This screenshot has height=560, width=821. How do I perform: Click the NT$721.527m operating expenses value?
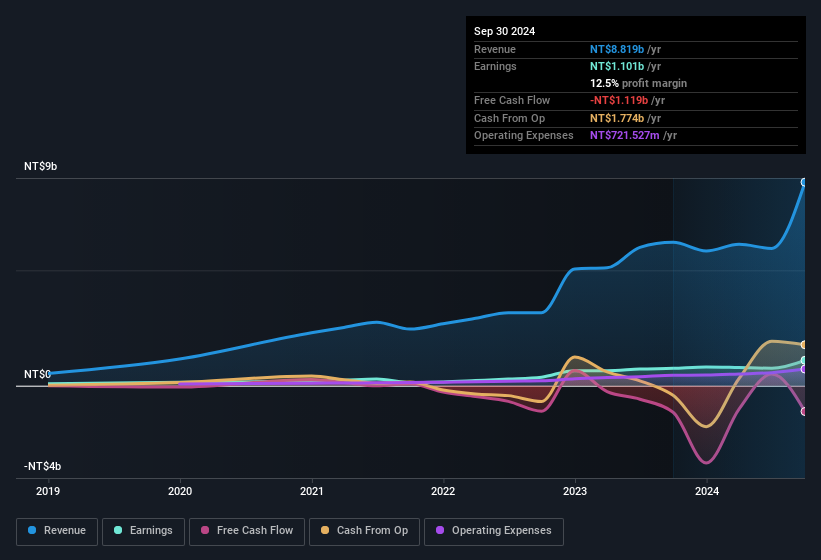tap(624, 135)
